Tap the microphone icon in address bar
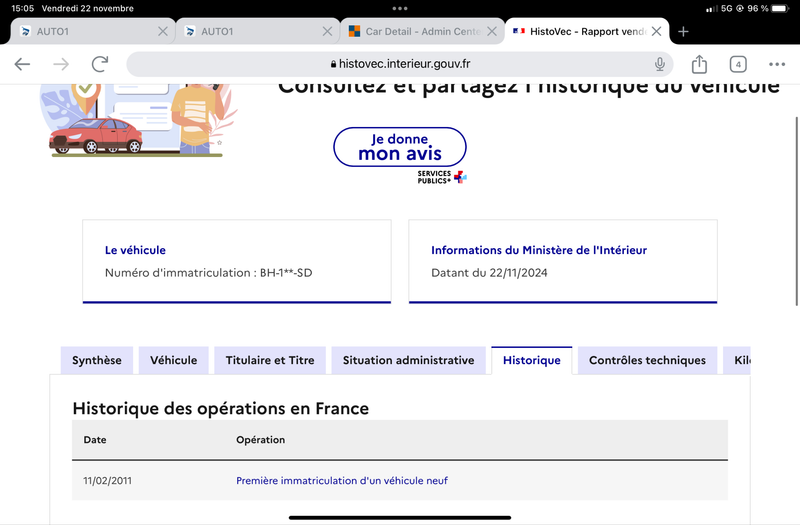 660,64
